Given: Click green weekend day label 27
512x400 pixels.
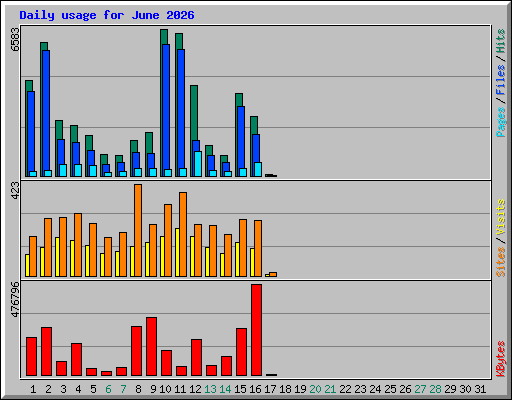Looking at the screenshot, I should pos(420,389).
